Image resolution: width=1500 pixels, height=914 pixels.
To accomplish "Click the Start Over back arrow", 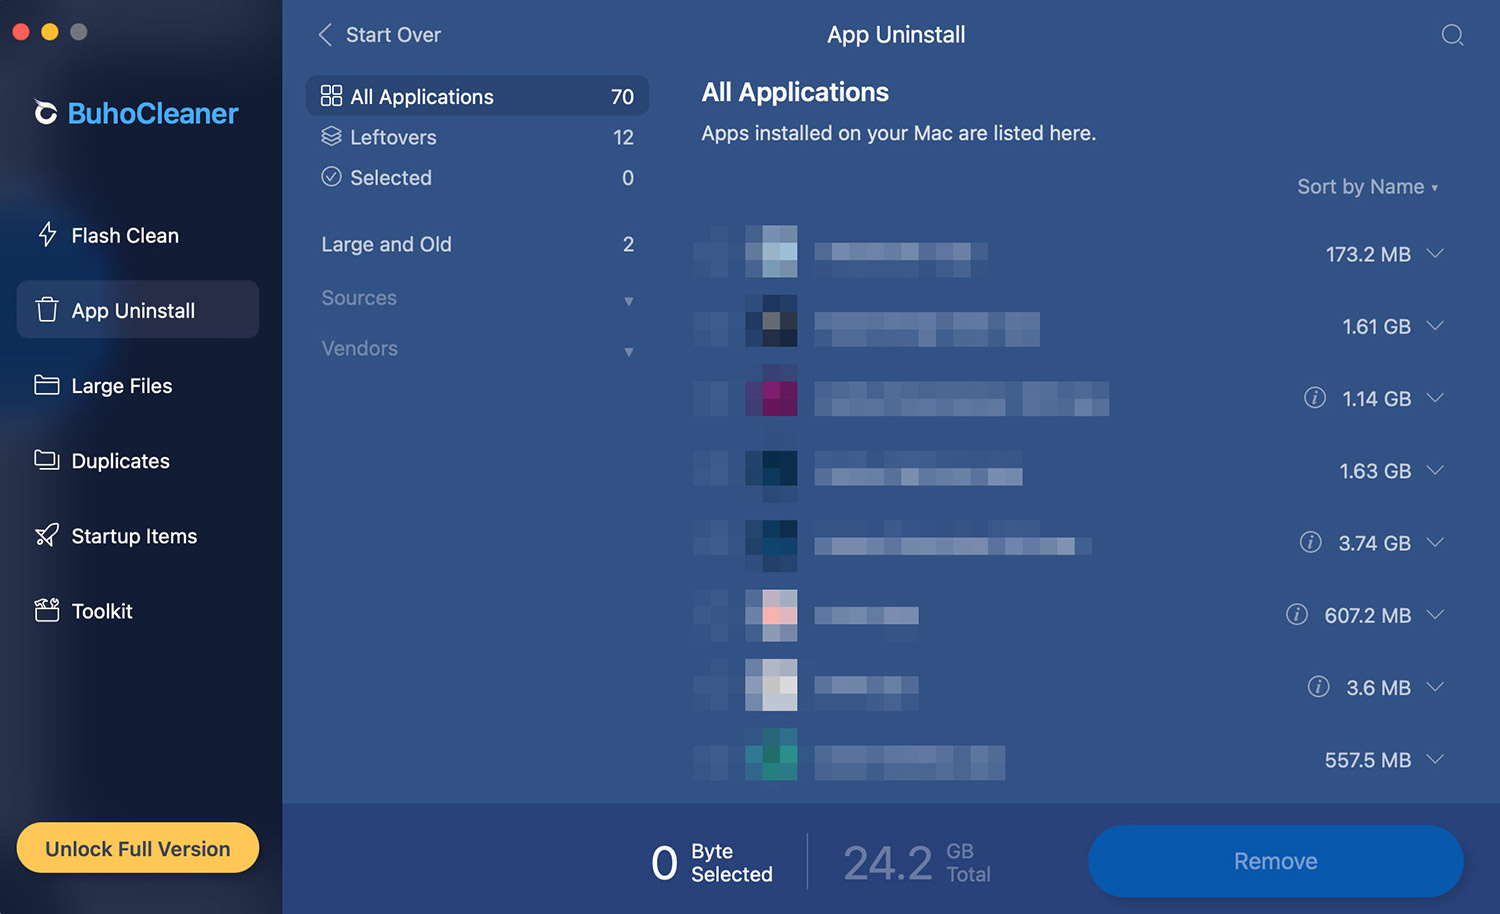I will pyautogui.click(x=325, y=35).
